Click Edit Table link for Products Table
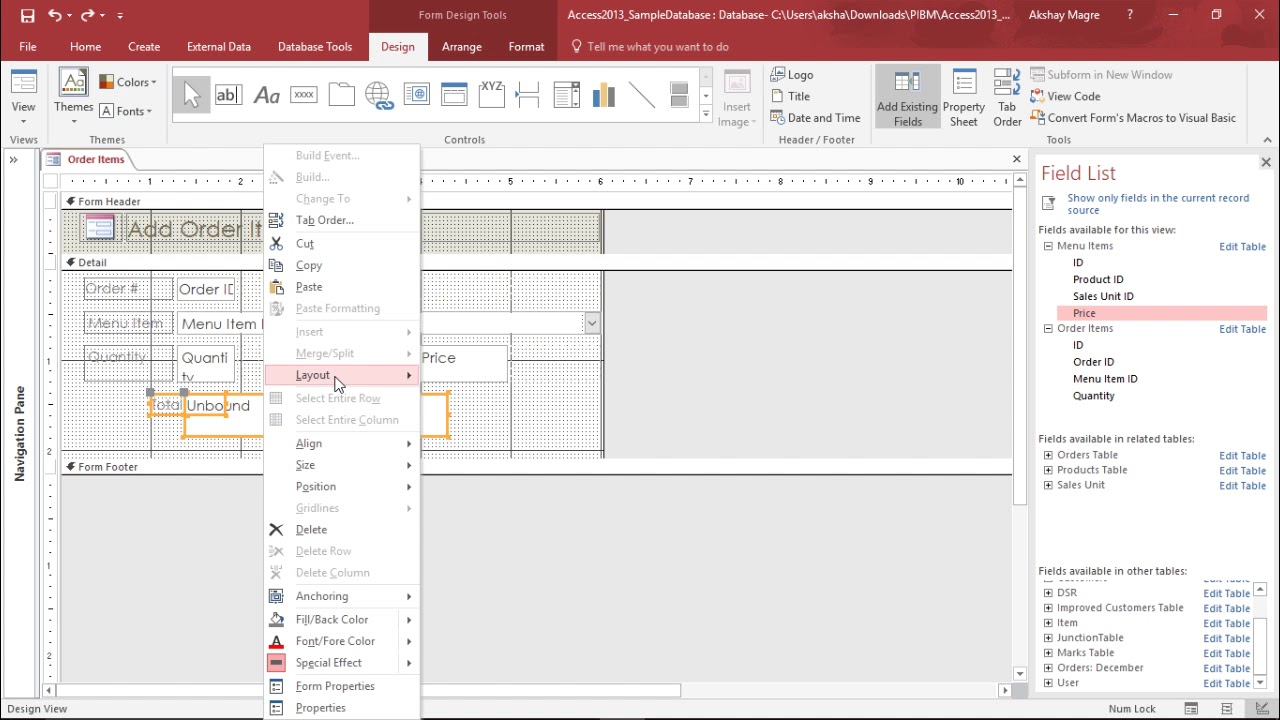Screen dimensions: 1280x720 click(x=1242, y=471)
